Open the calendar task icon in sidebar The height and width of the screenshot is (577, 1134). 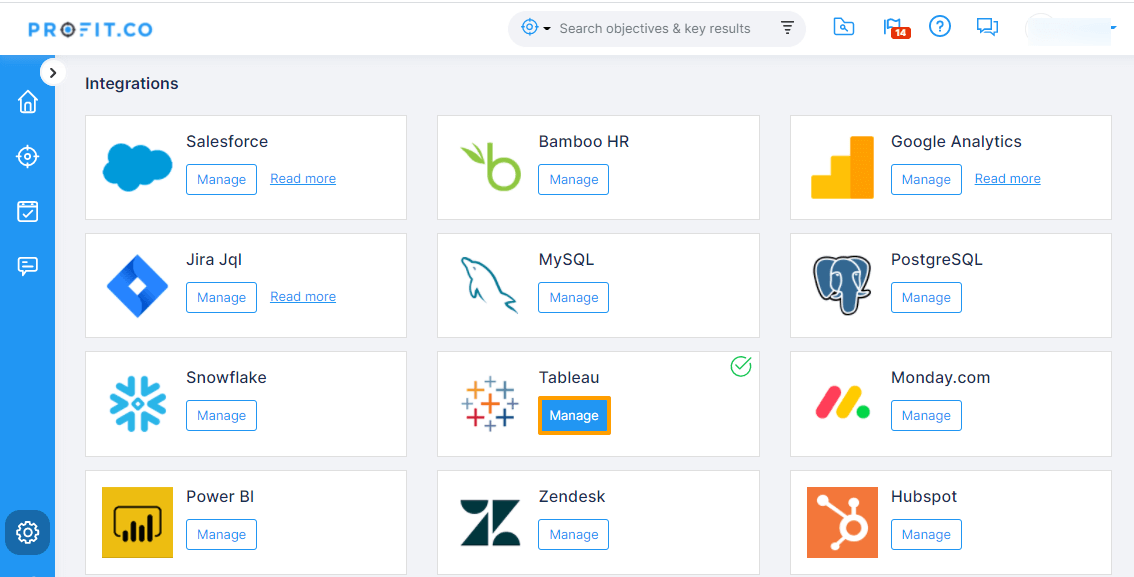[x=27, y=211]
